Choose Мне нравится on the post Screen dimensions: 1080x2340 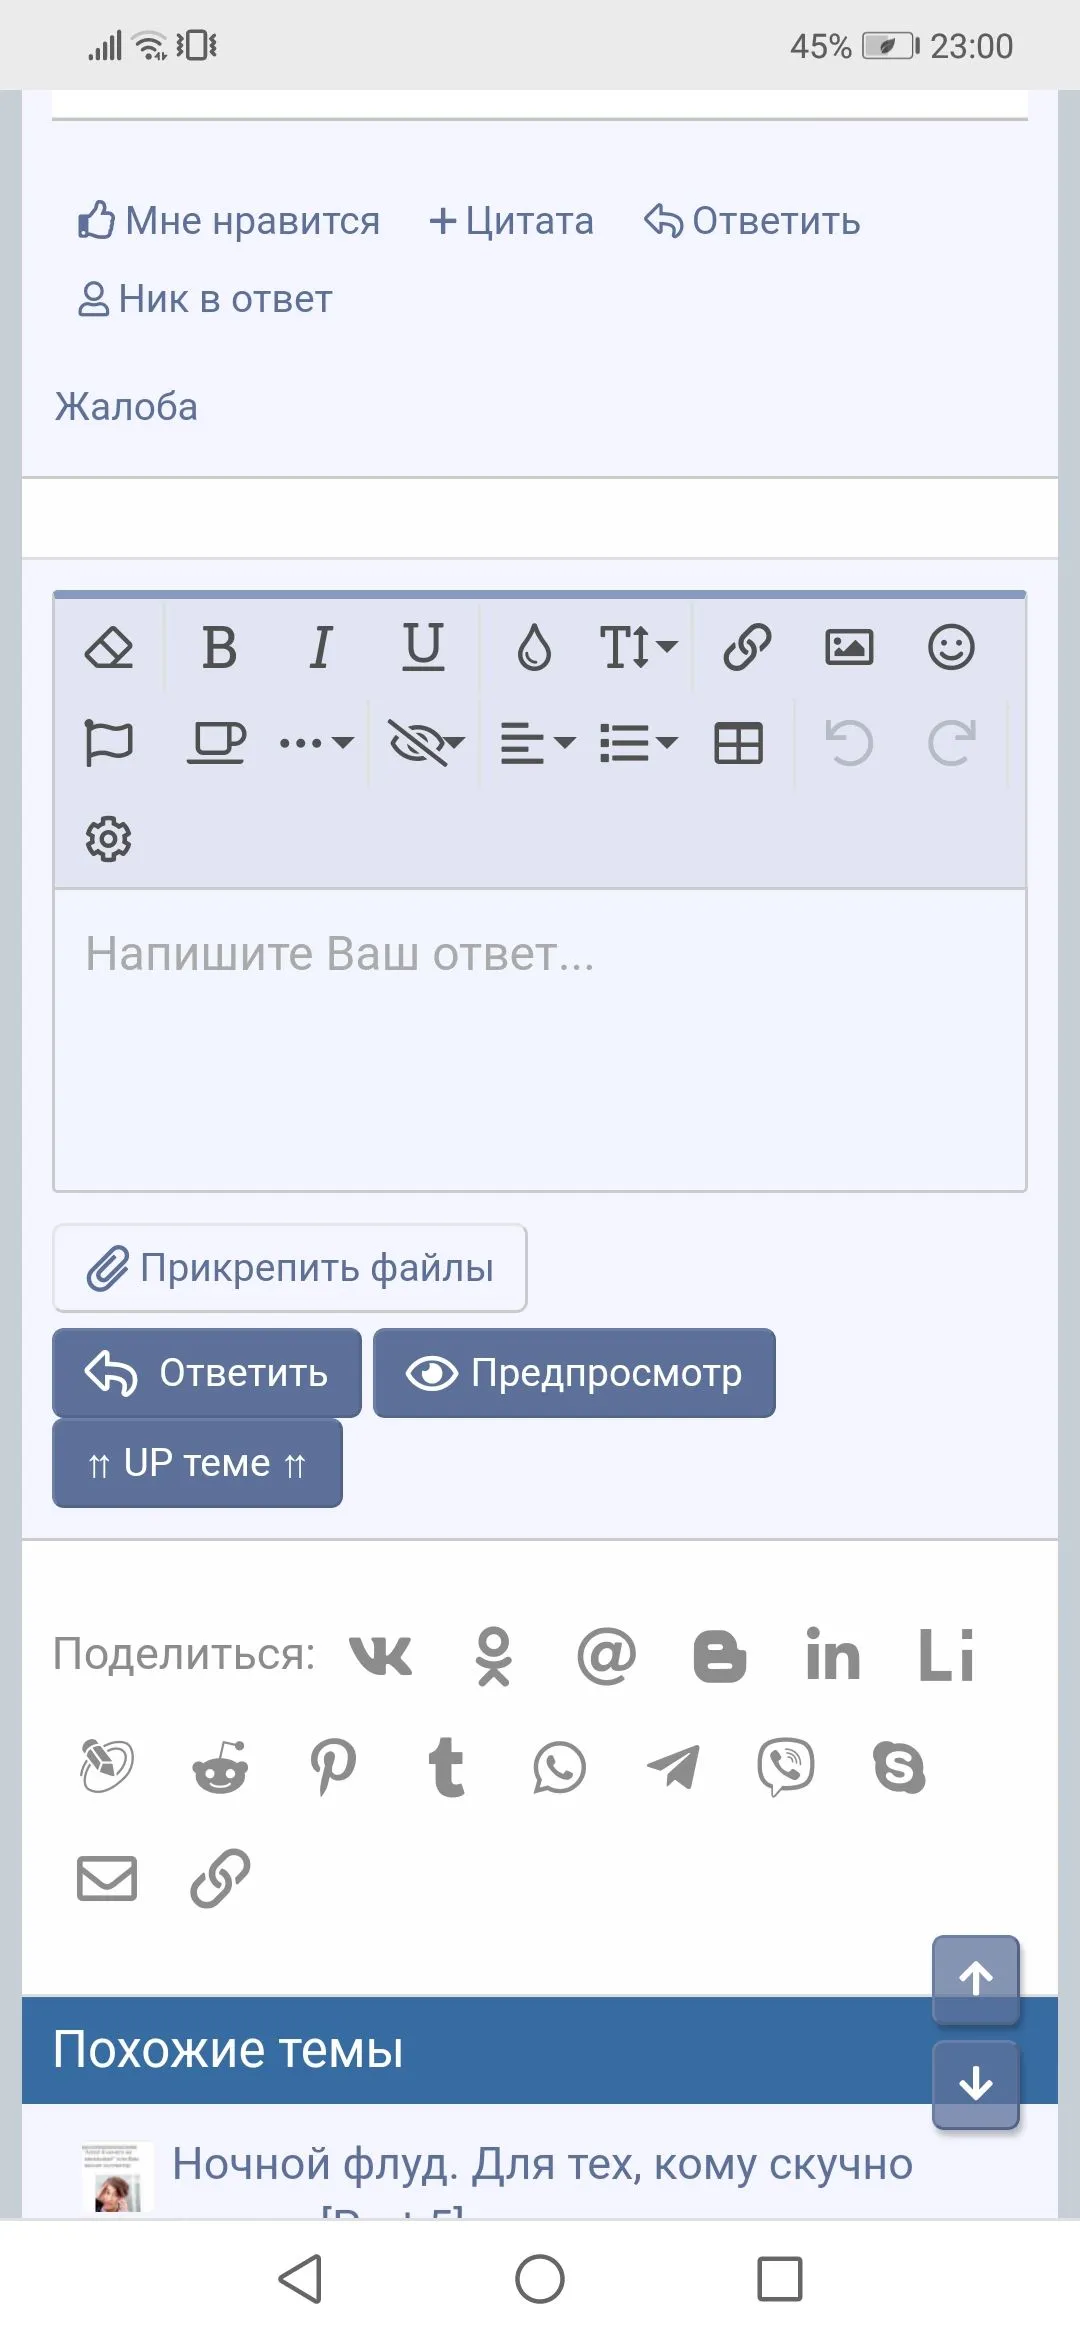pyautogui.click(x=229, y=221)
